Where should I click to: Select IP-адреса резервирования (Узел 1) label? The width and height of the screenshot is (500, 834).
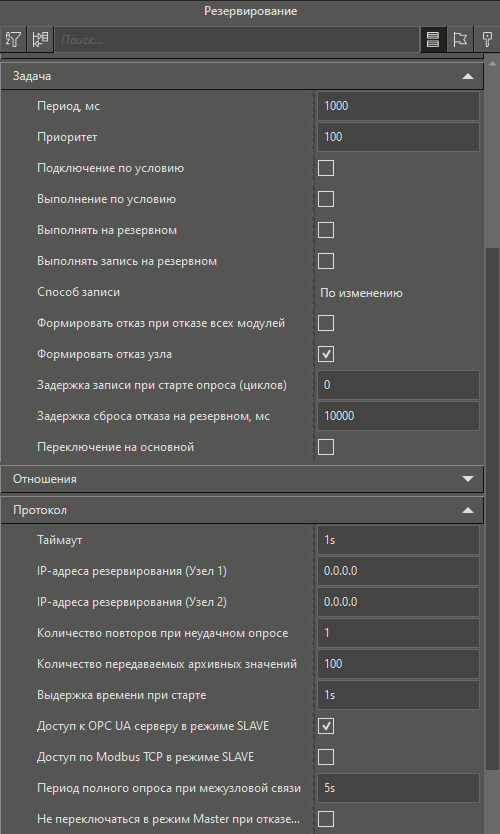click(132, 571)
